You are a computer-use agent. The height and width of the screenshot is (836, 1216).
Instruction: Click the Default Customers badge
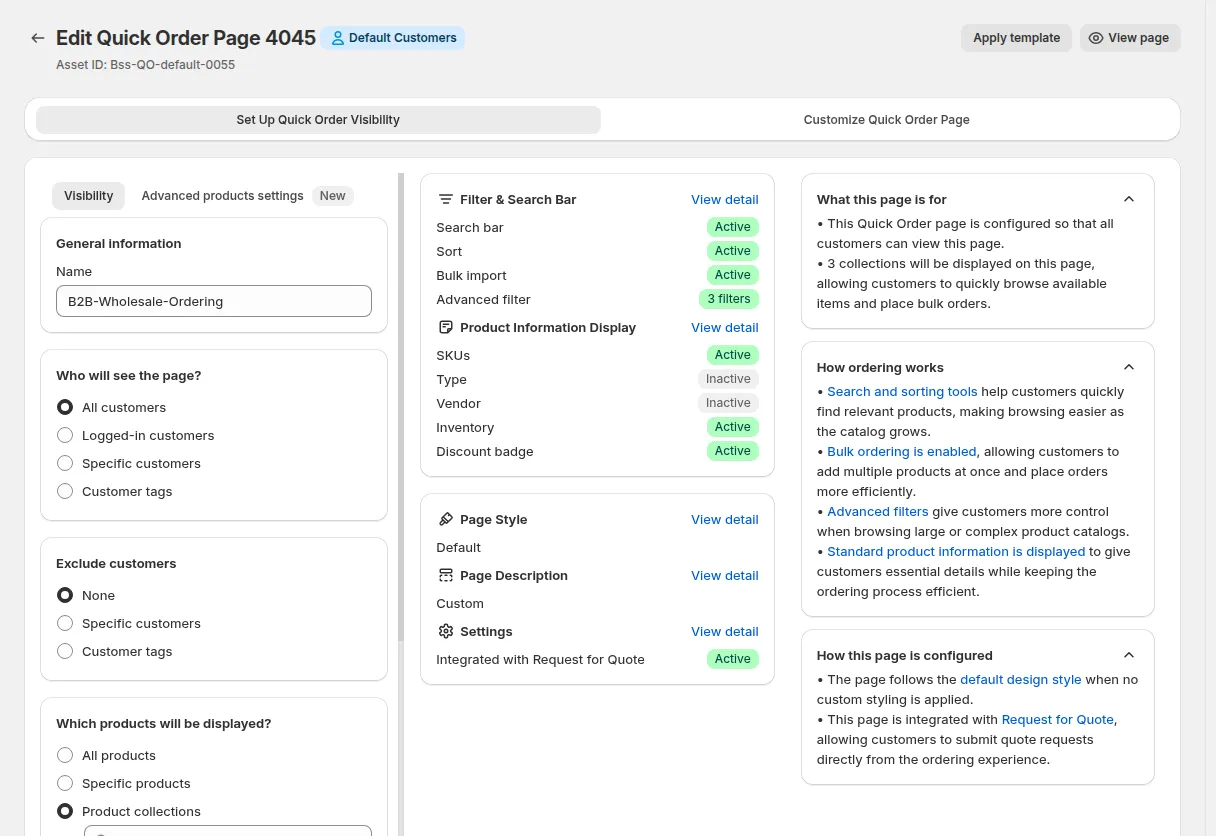[x=393, y=38]
